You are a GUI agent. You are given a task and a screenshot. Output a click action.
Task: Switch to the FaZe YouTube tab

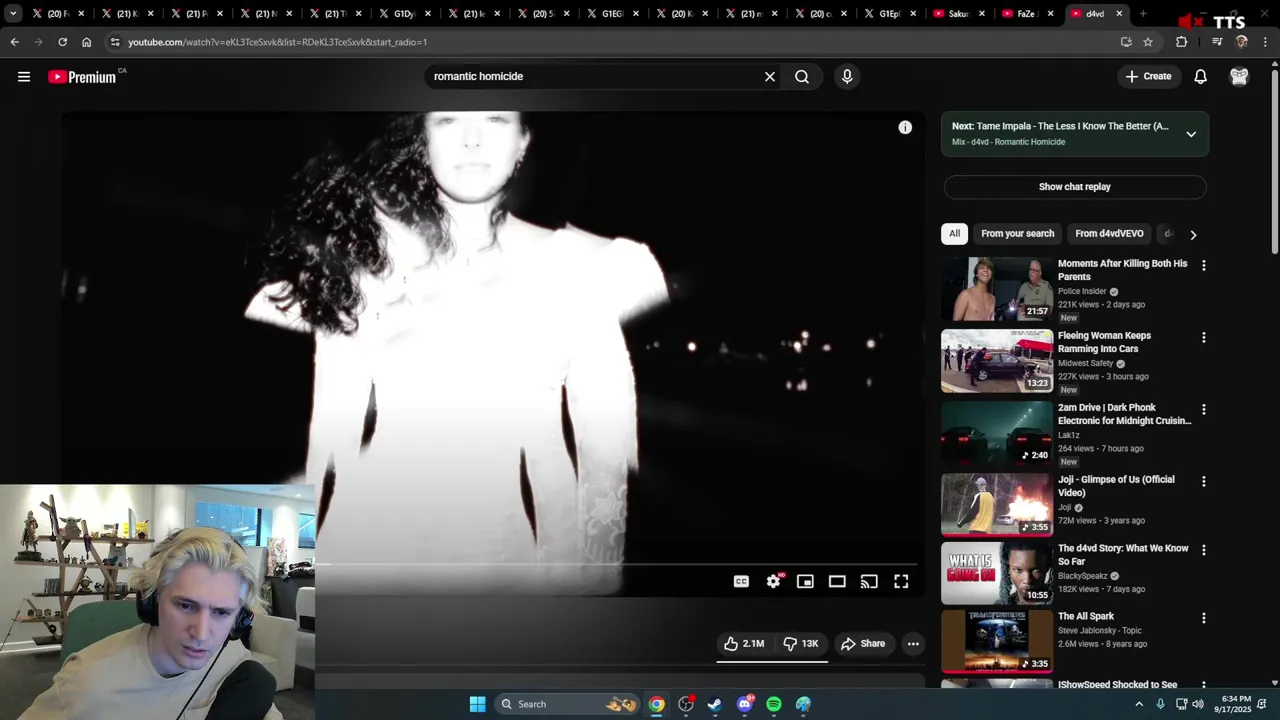[1026, 14]
